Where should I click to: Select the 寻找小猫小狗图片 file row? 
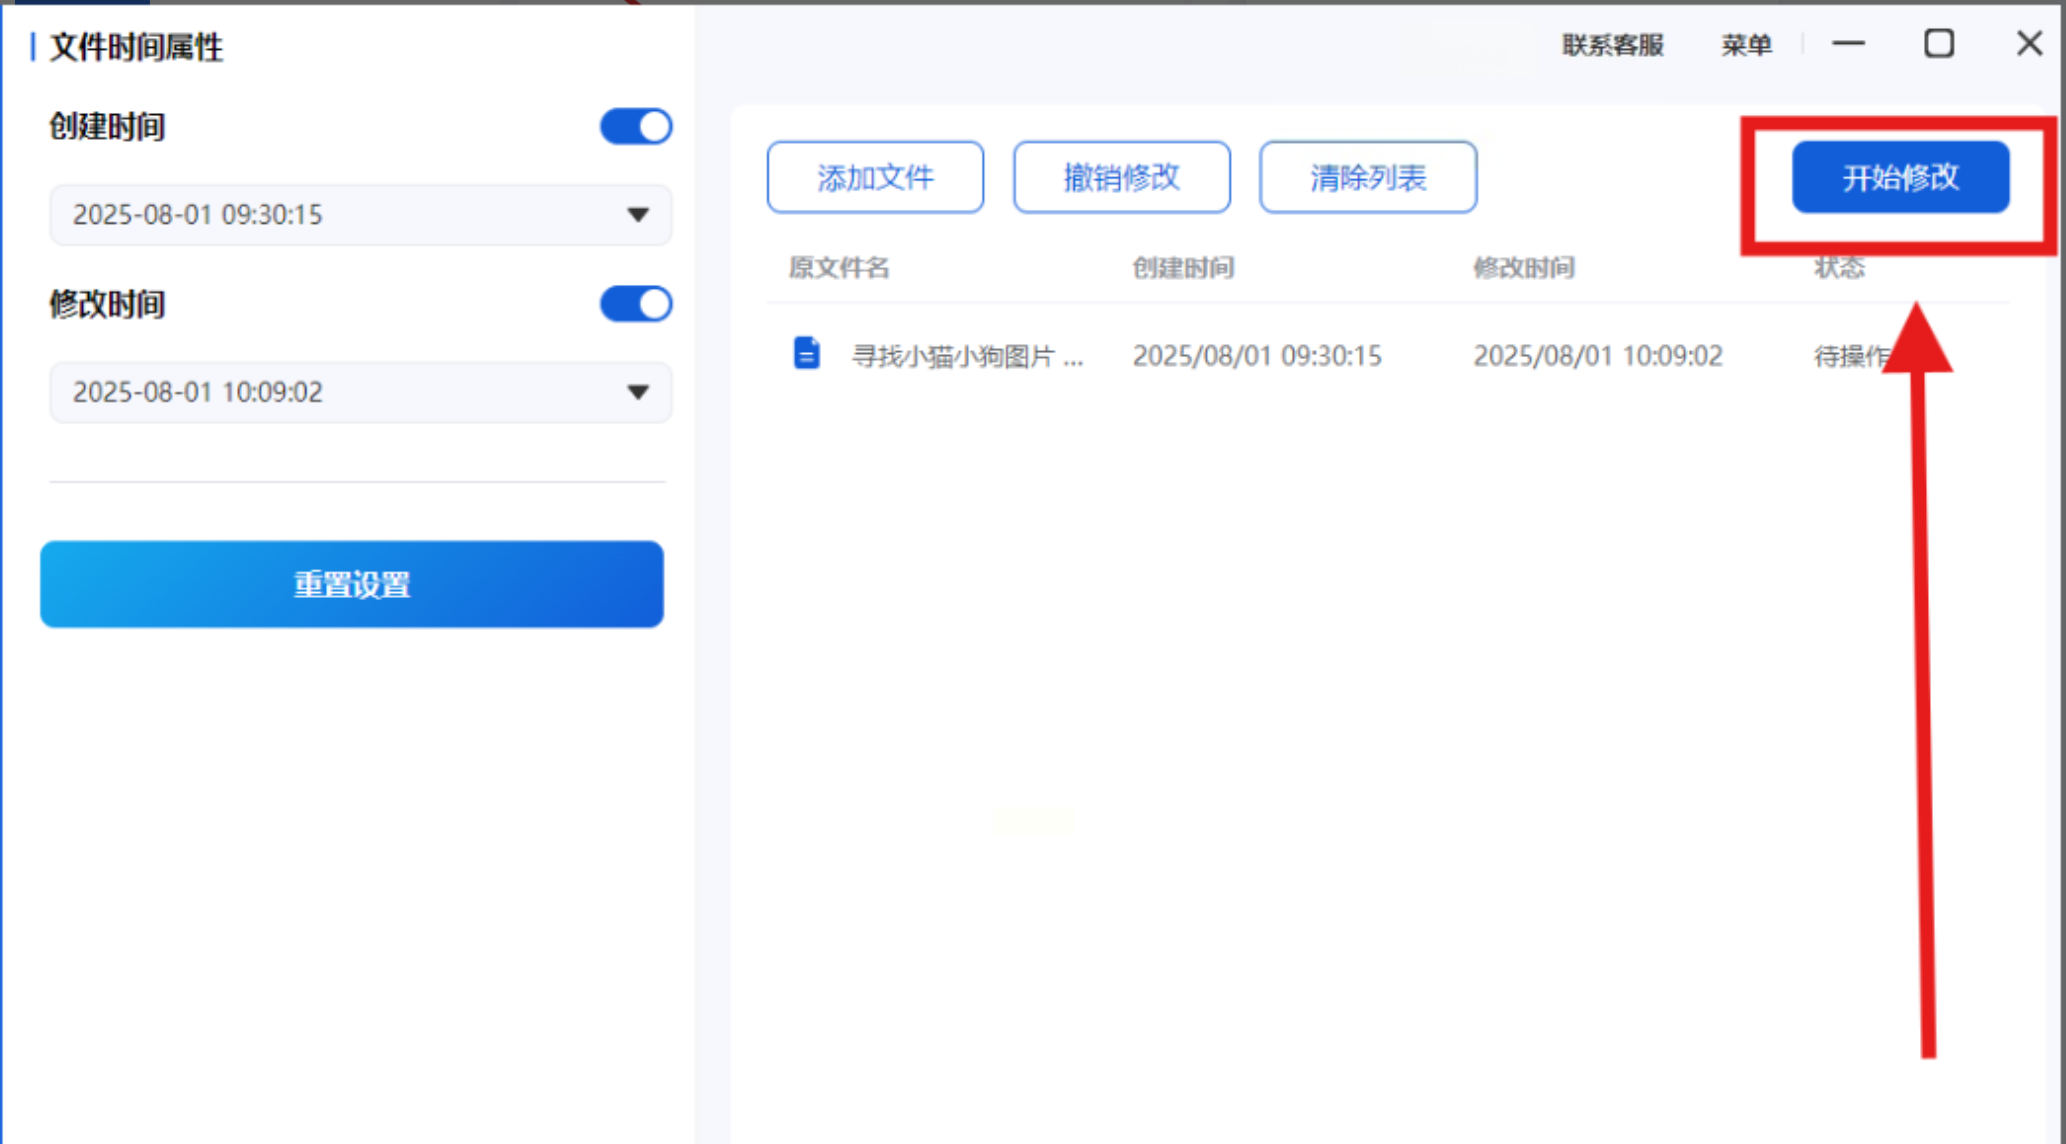(x=967, y=356)
